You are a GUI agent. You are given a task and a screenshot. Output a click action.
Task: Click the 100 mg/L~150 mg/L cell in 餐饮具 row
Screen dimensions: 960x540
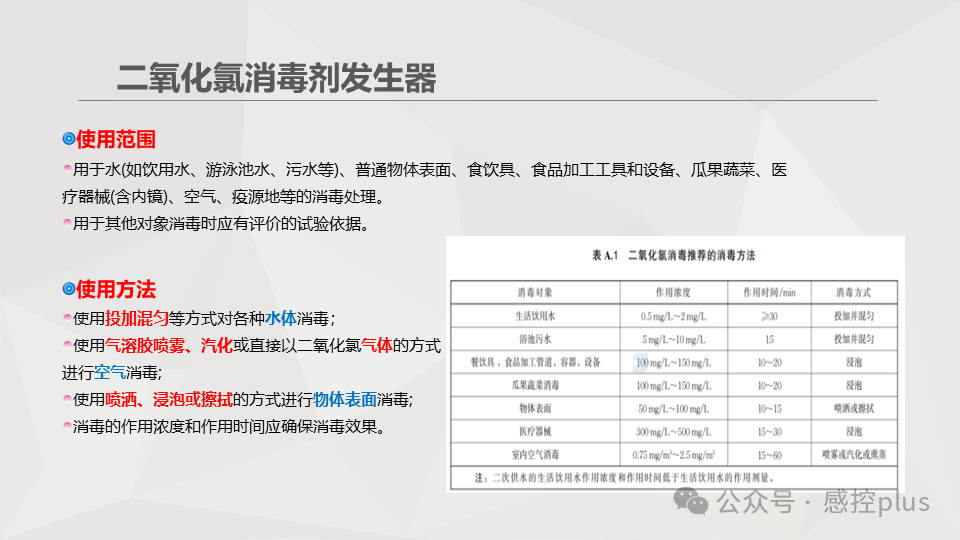[x=673, y=362]
